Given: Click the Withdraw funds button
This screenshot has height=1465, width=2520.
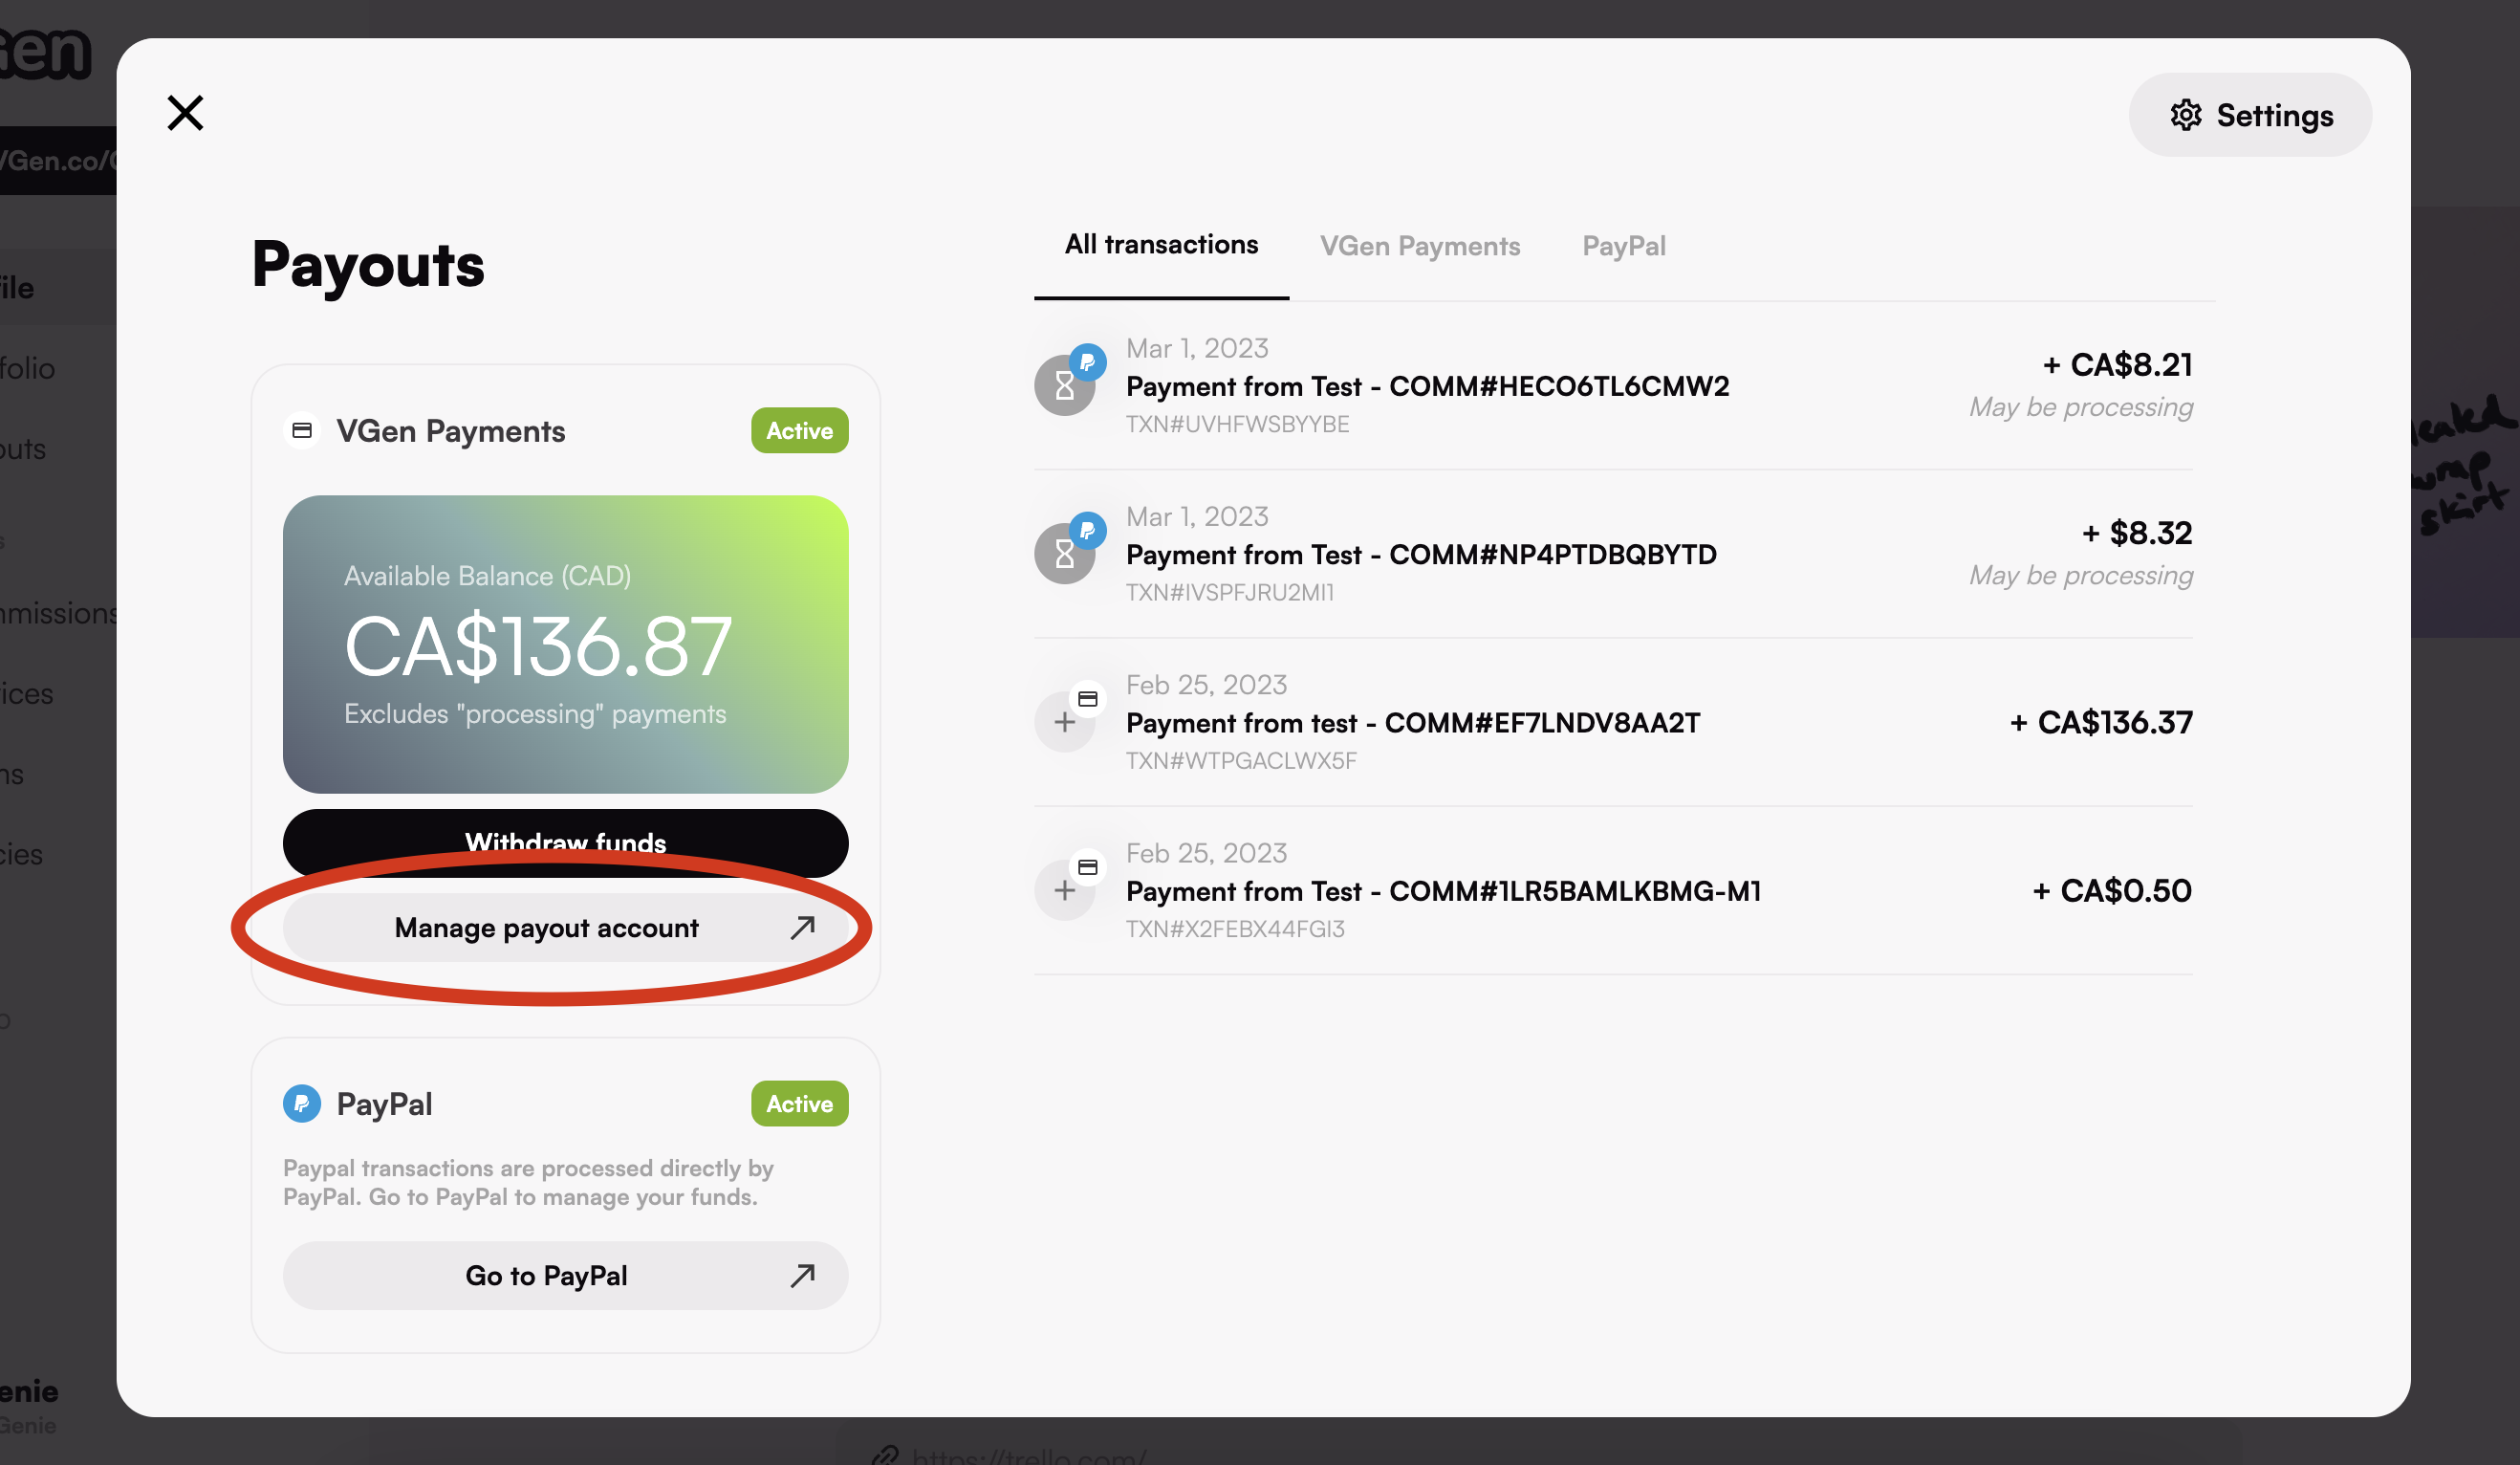Looking at the screenshot, I should [565, 843].
